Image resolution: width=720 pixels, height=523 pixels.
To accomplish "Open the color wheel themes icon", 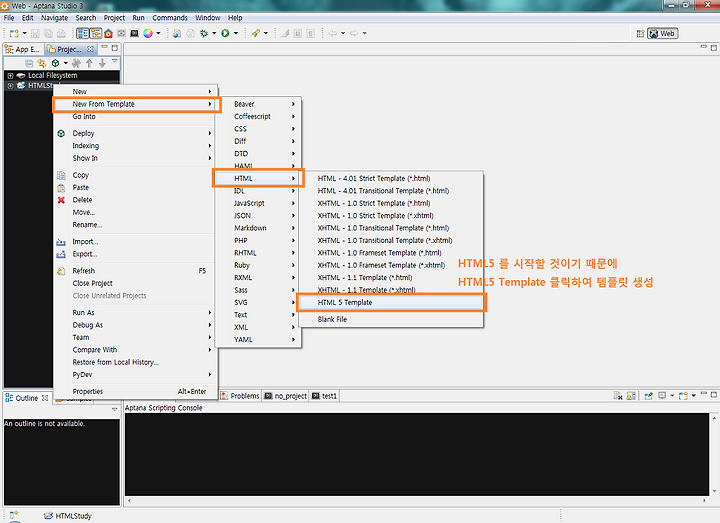I will click(x=148, y=33).
